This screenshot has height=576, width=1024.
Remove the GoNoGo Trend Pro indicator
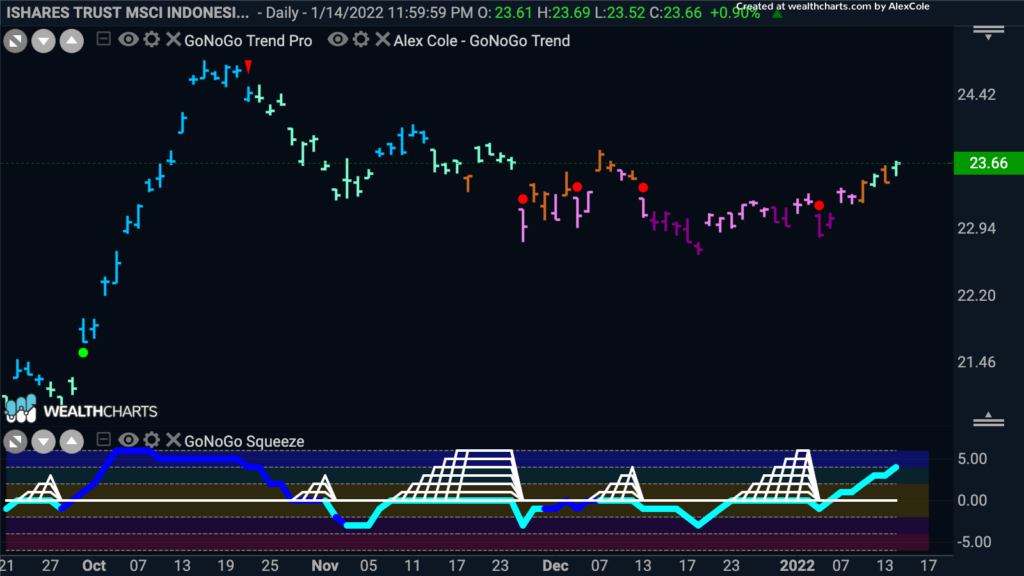click(173, 40)
